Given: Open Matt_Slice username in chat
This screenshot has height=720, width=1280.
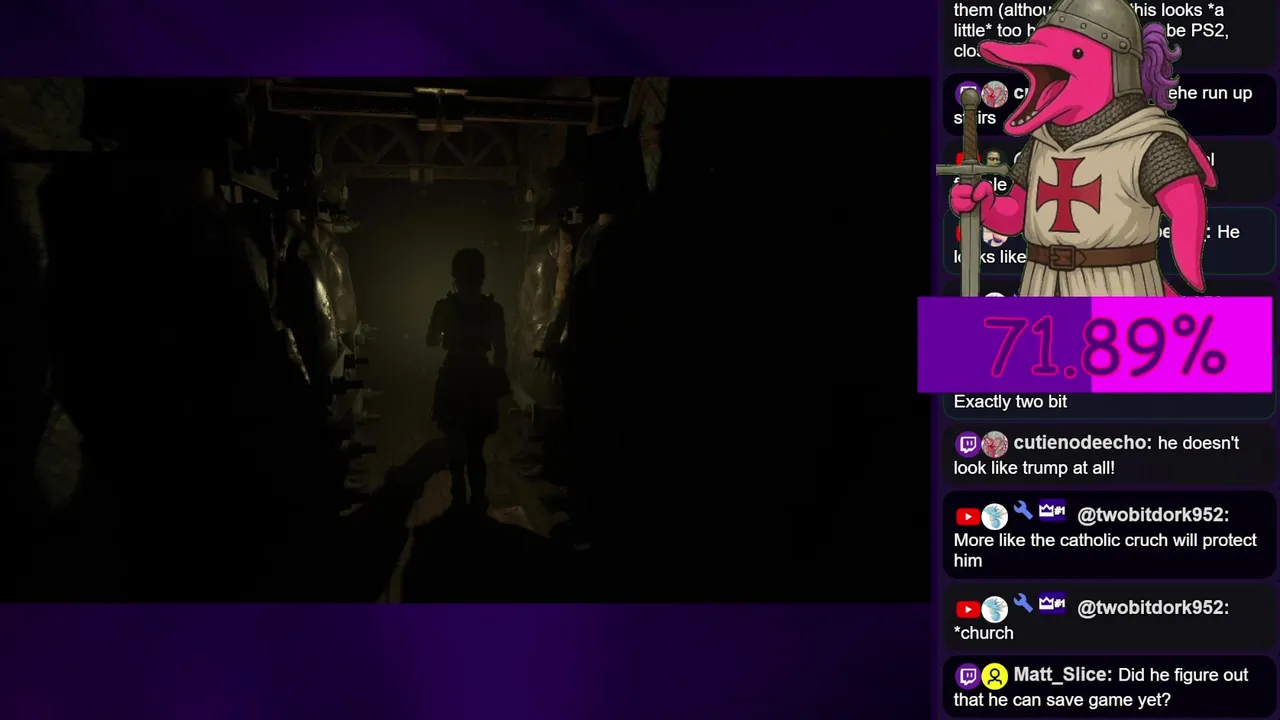Looking at the screenshot, I should coord(1062,675).
